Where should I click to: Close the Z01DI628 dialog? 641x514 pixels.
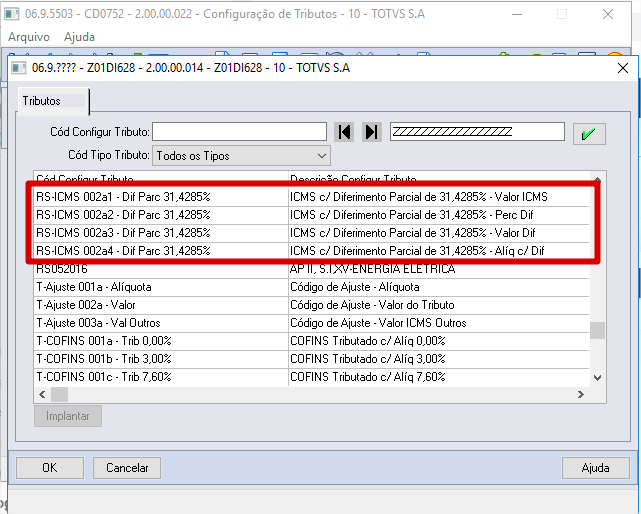(x=623, y=68)
